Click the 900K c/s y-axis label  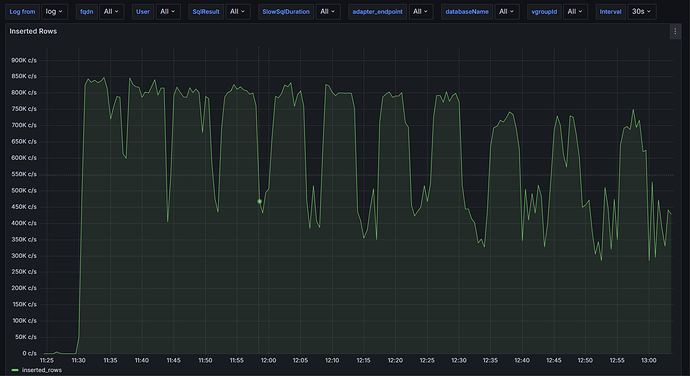tap(24, 60)
